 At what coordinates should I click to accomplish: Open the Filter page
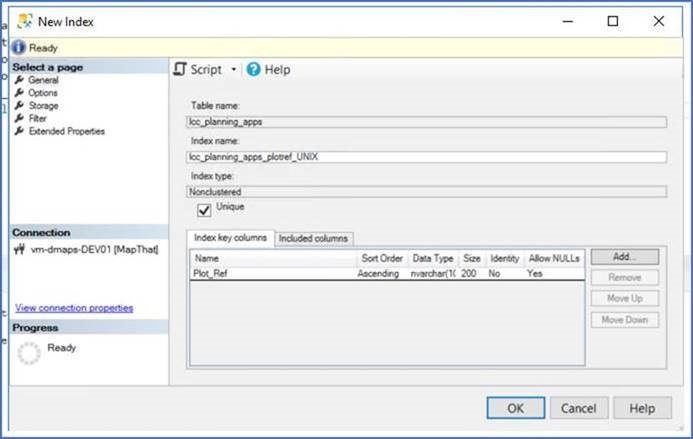click(38, 118)
